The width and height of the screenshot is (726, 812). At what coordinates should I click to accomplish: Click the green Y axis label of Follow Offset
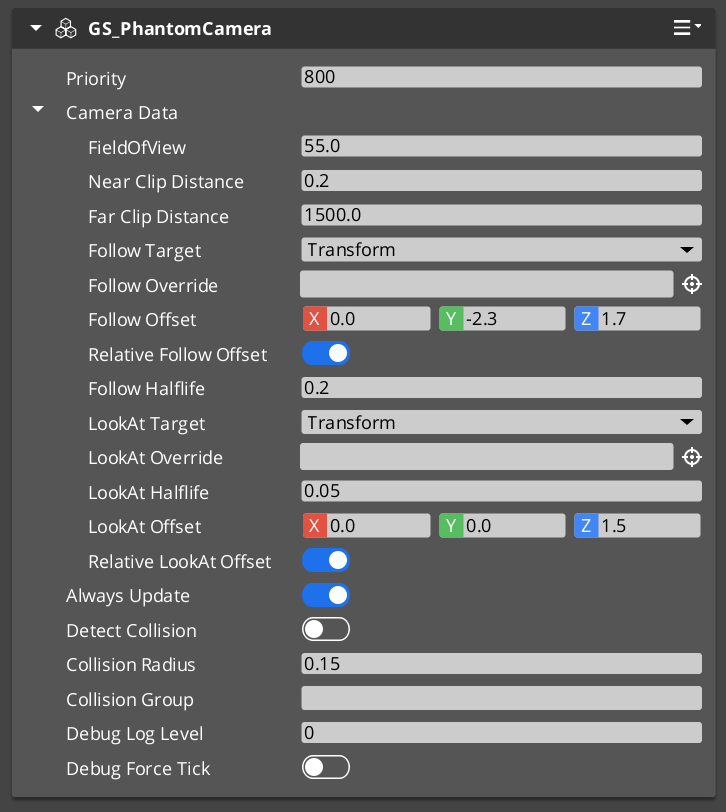tap(446, 318)
